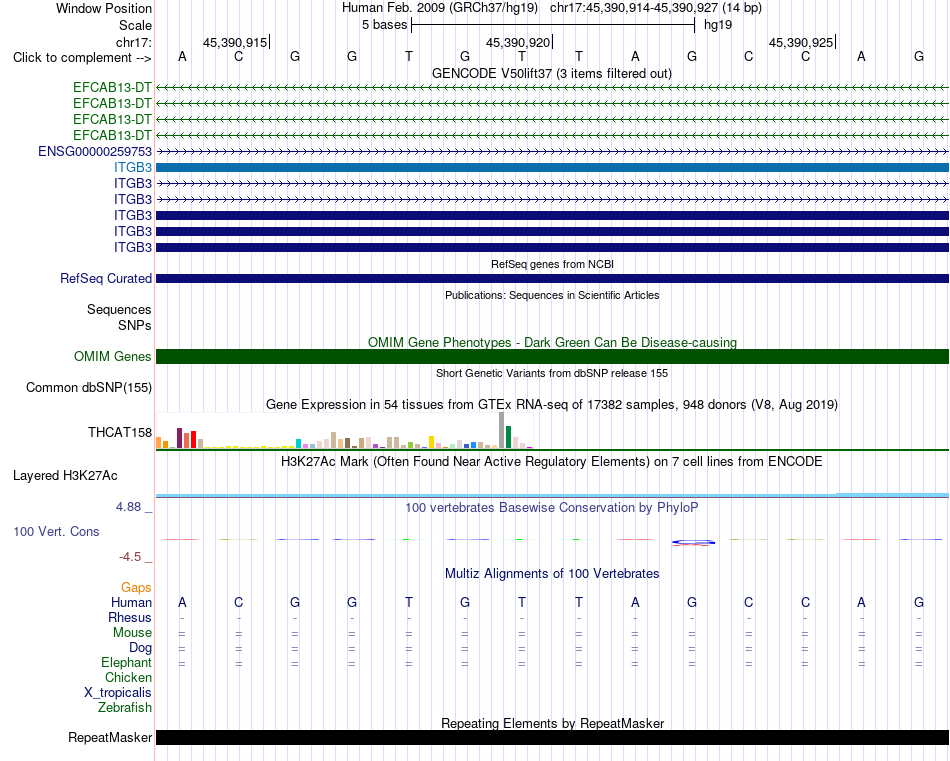Click the Zebrafish species label
This screenshot has width=950, height=761.
click(125, 707)
